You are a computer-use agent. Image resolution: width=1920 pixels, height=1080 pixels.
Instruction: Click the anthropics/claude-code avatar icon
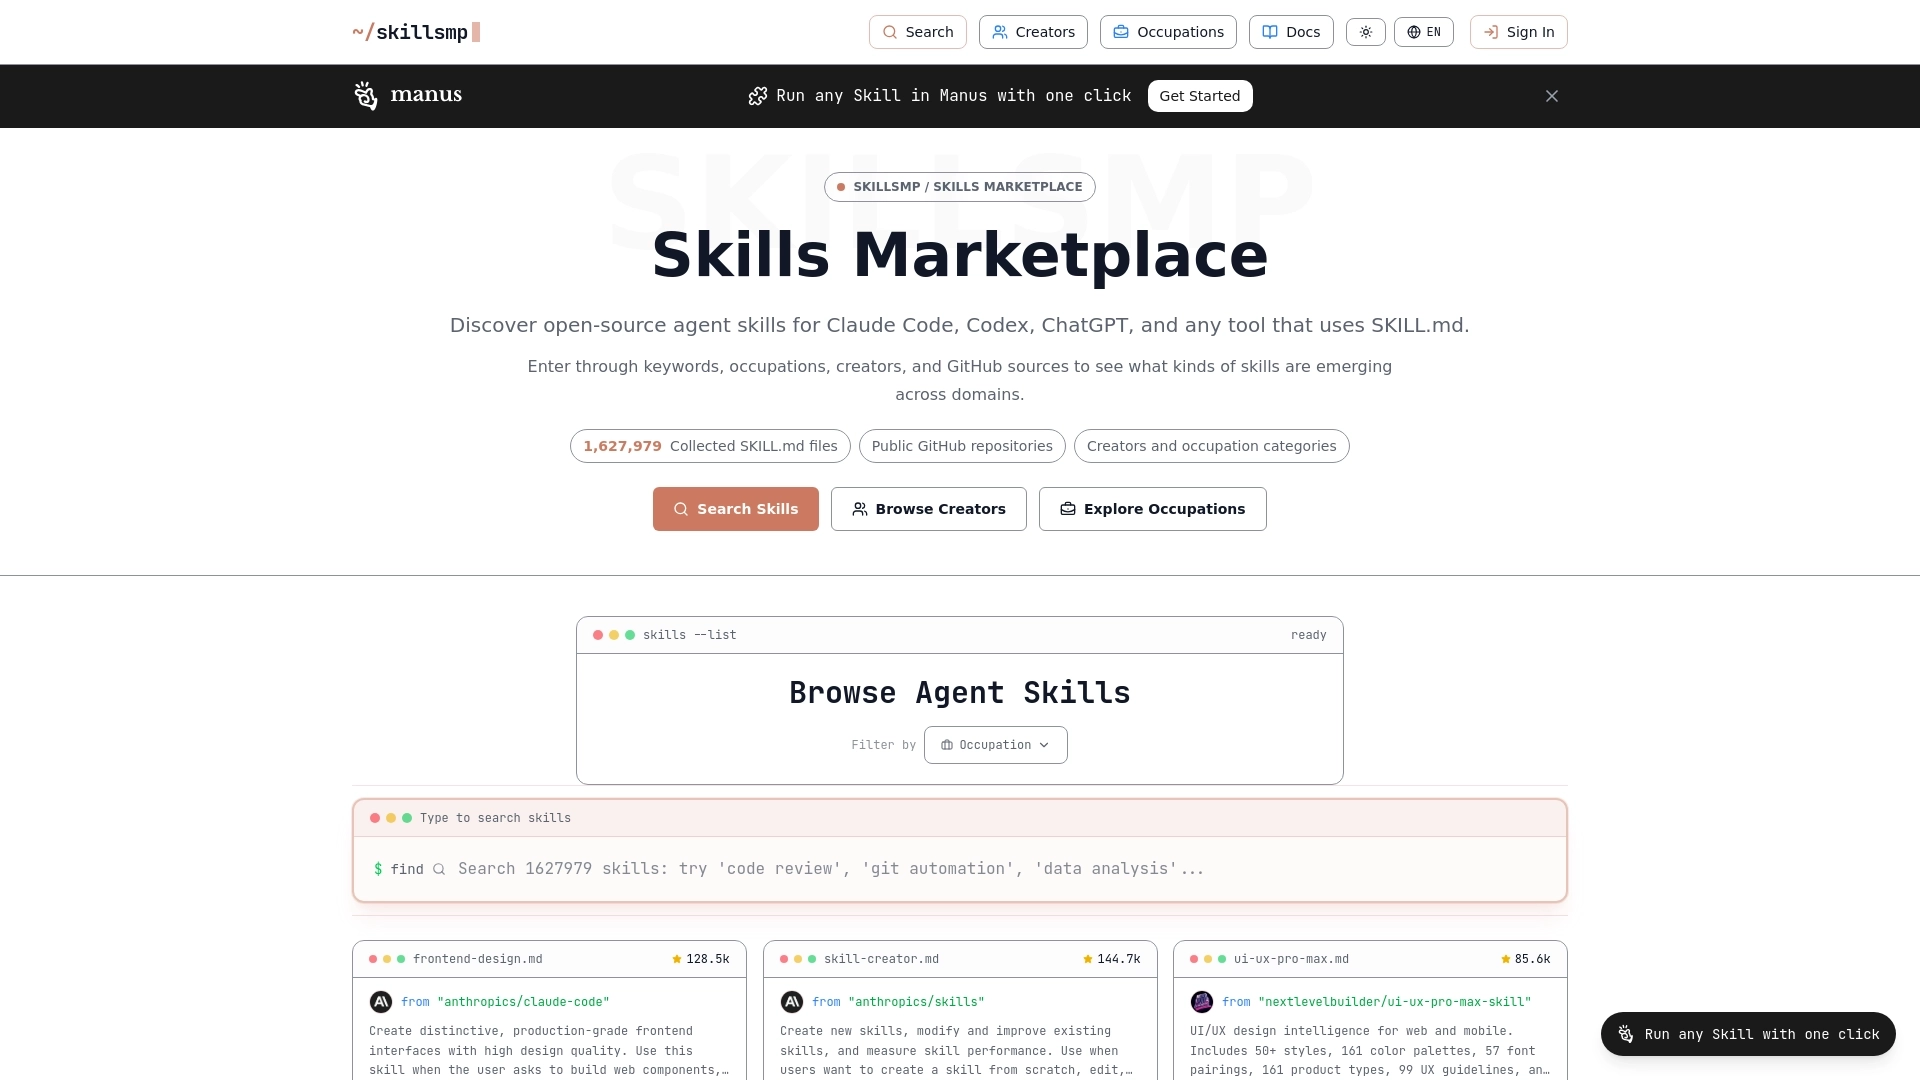pyautogui.click(x=381, y=1002)
